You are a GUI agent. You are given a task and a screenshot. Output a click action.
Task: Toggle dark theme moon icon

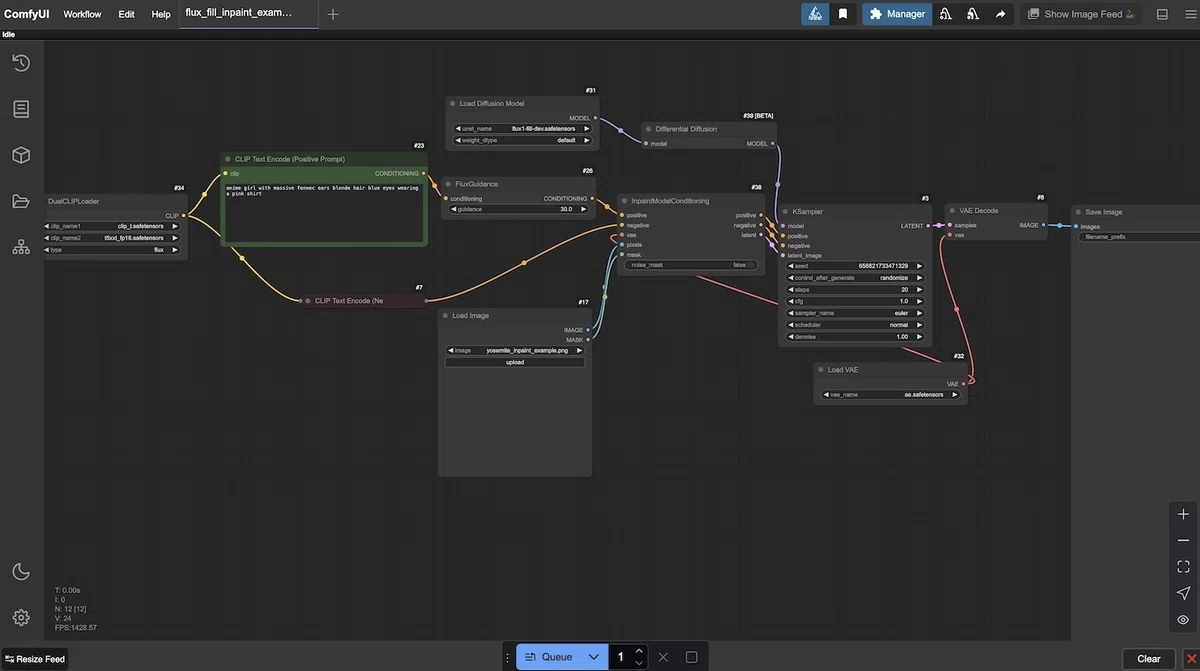point(21,571)
